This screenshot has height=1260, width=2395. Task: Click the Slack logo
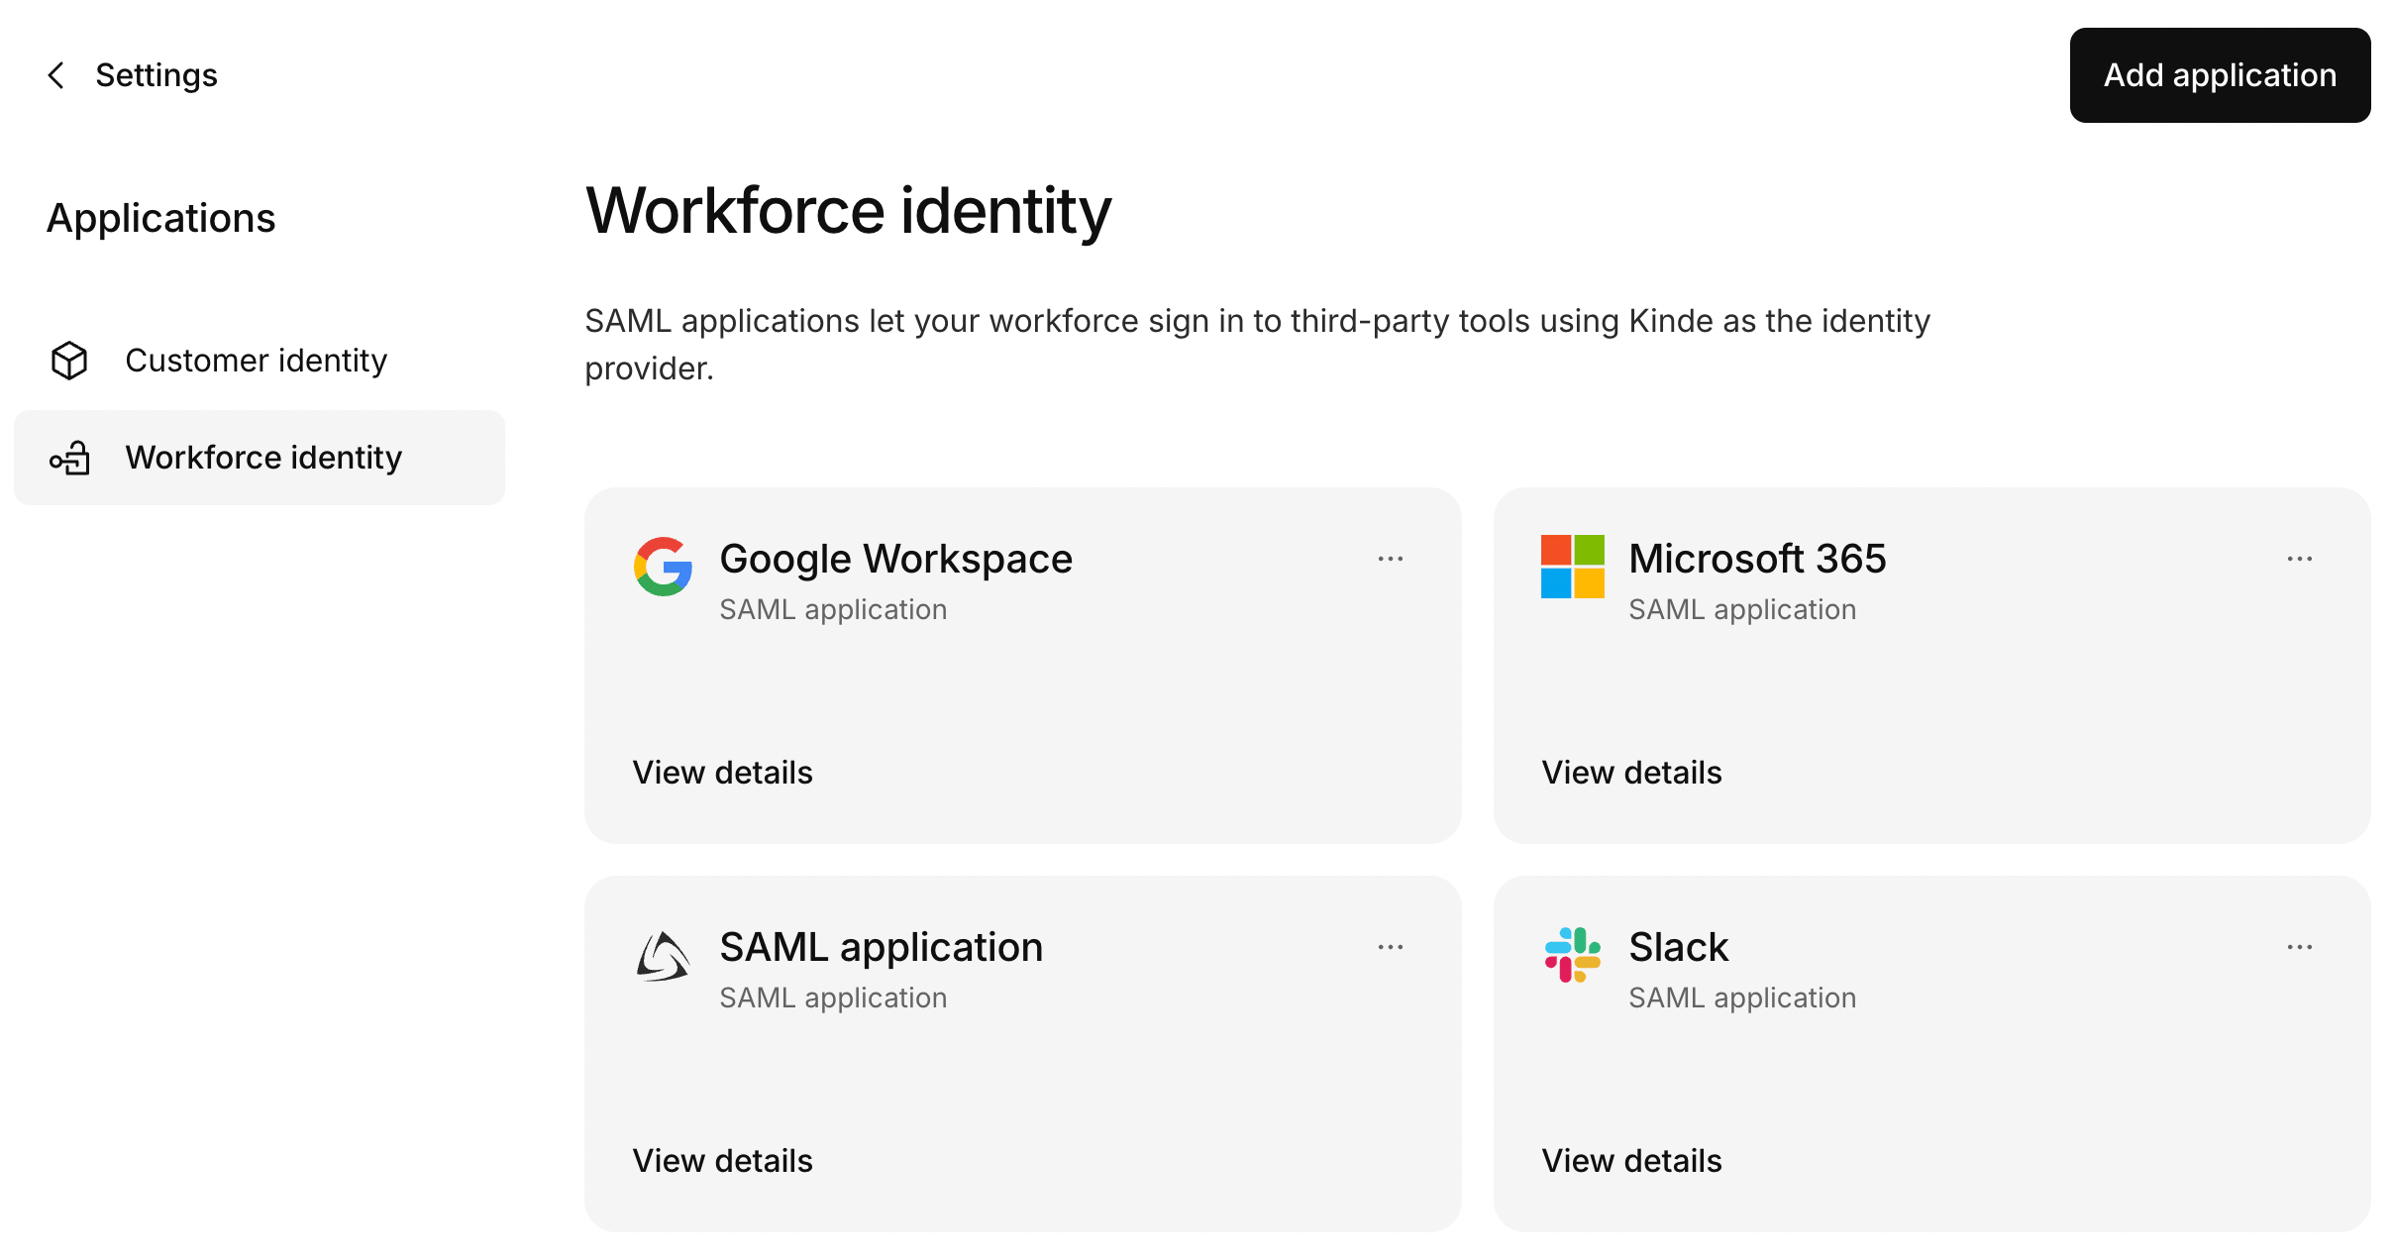tap(1572, 955)
